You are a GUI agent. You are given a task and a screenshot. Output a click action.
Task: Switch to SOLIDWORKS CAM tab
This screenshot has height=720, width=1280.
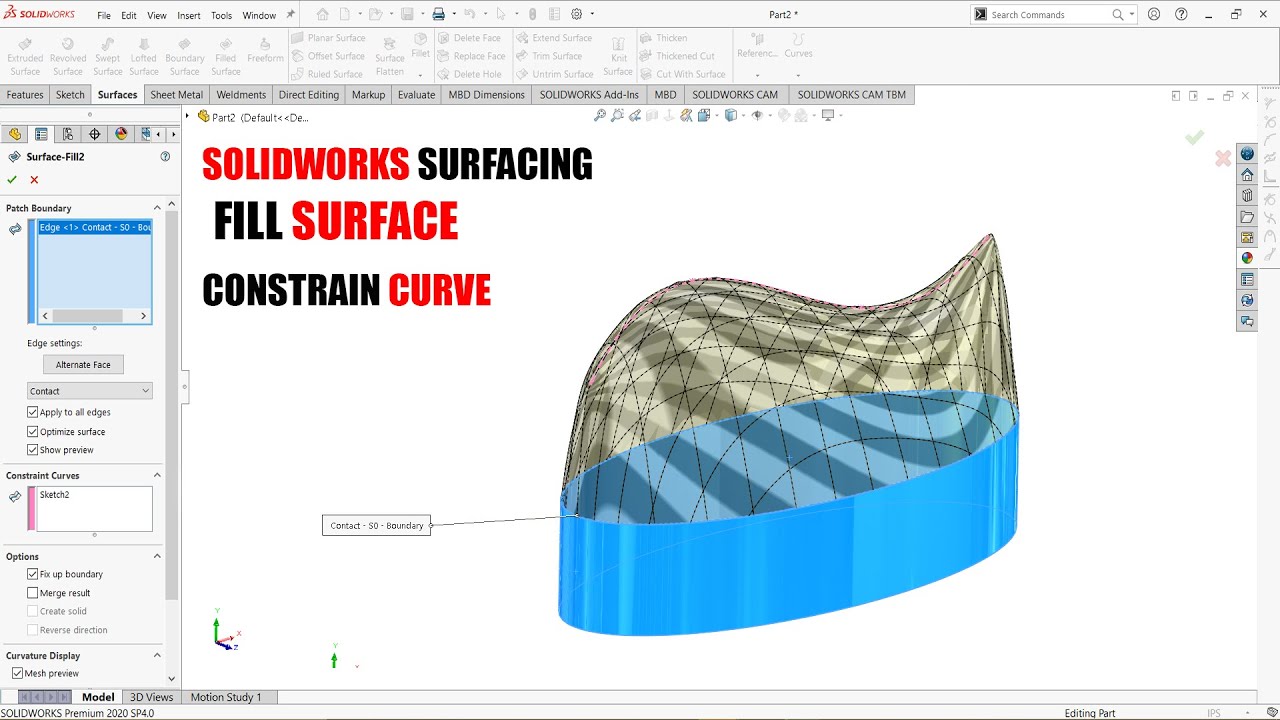[x=735, y=95]
